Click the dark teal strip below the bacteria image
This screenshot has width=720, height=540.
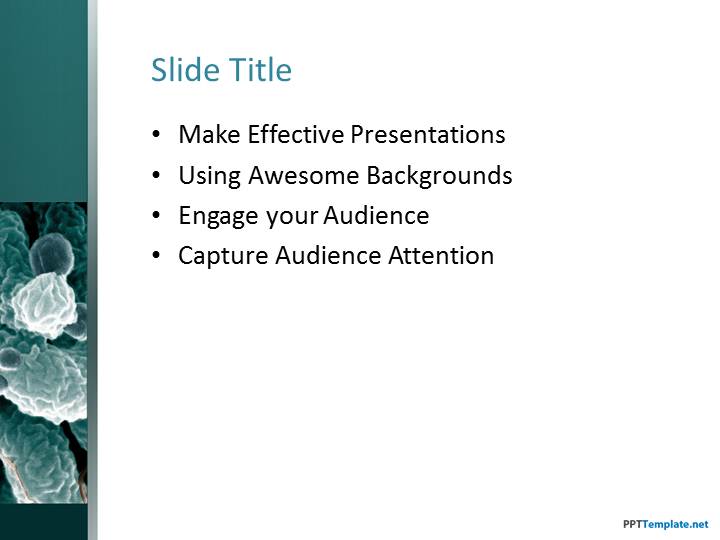(x=43, y=522)
